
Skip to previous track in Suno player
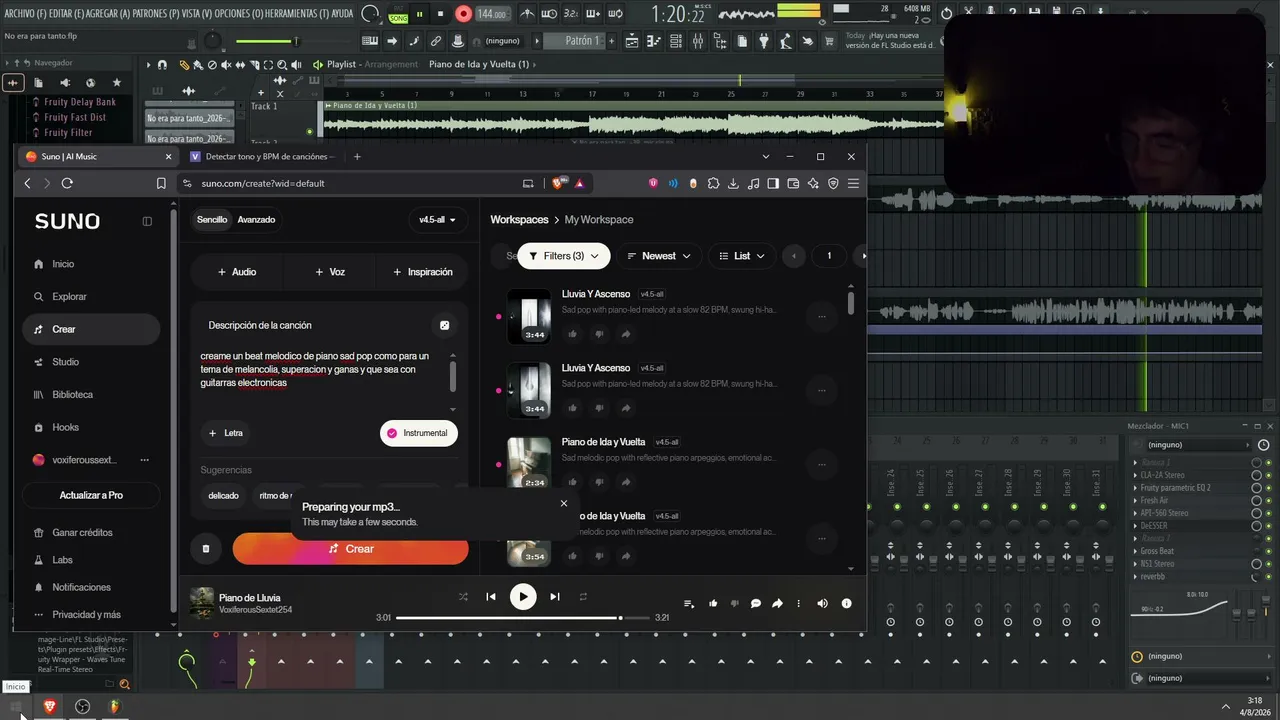(x=491, y=597)
